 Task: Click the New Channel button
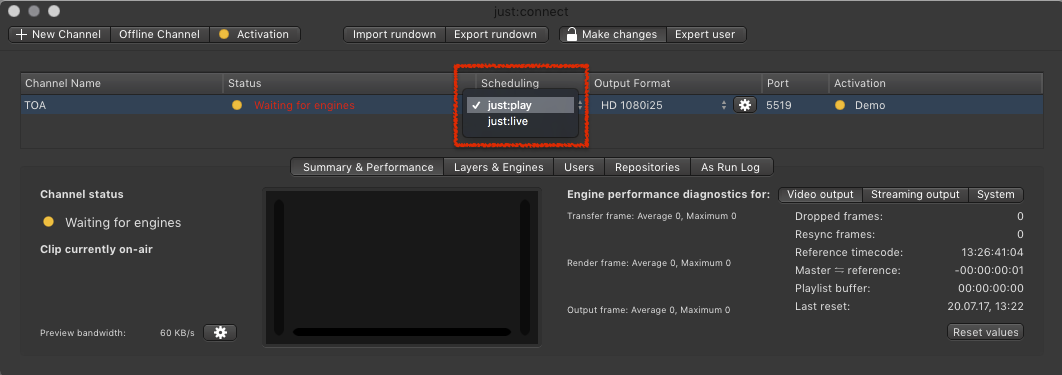point(59,35)
